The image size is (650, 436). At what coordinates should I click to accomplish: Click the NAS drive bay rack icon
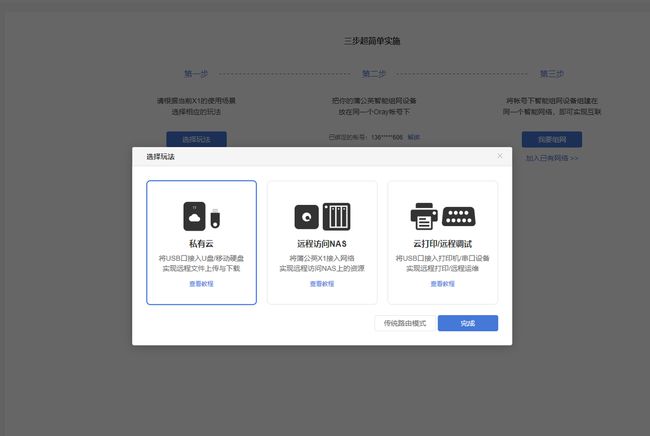(x=336, y=216)
